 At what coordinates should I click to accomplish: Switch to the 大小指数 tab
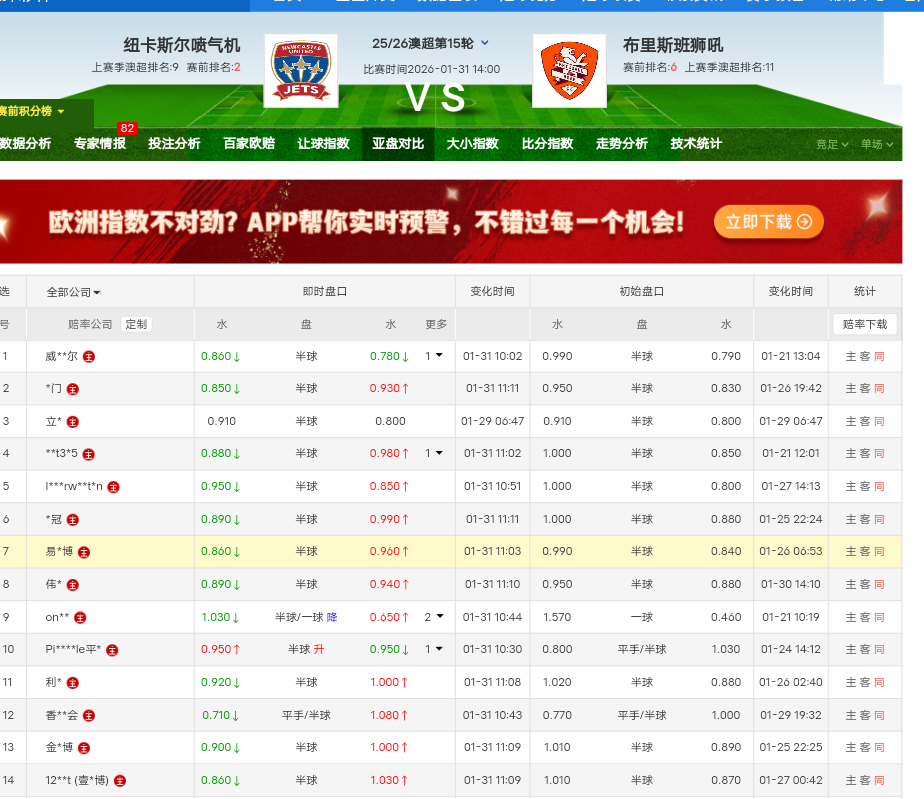[x=472, y=144]
